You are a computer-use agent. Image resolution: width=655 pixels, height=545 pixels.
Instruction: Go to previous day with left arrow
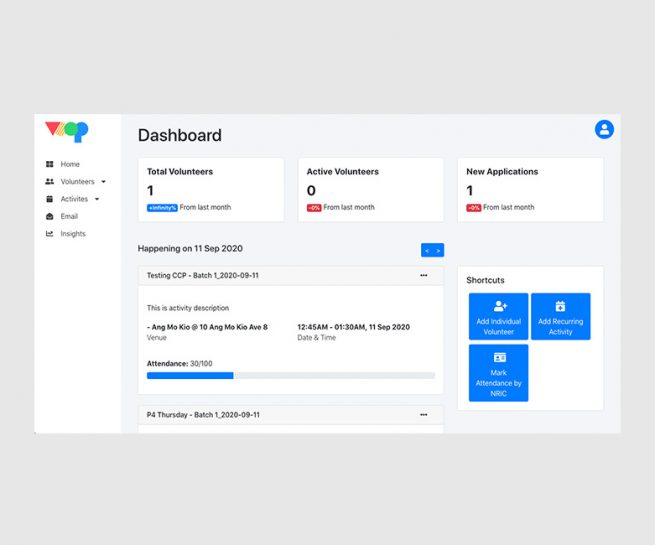[x=427, y=250]
